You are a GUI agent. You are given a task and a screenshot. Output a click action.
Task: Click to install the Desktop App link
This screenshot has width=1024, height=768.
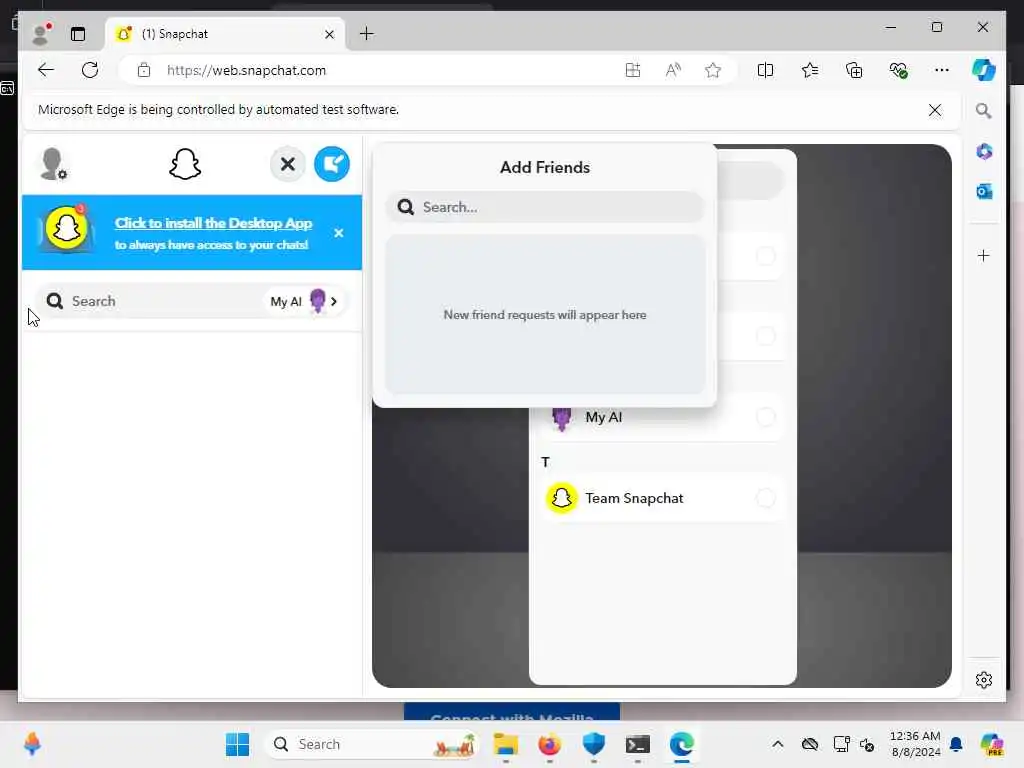point(214,223)
